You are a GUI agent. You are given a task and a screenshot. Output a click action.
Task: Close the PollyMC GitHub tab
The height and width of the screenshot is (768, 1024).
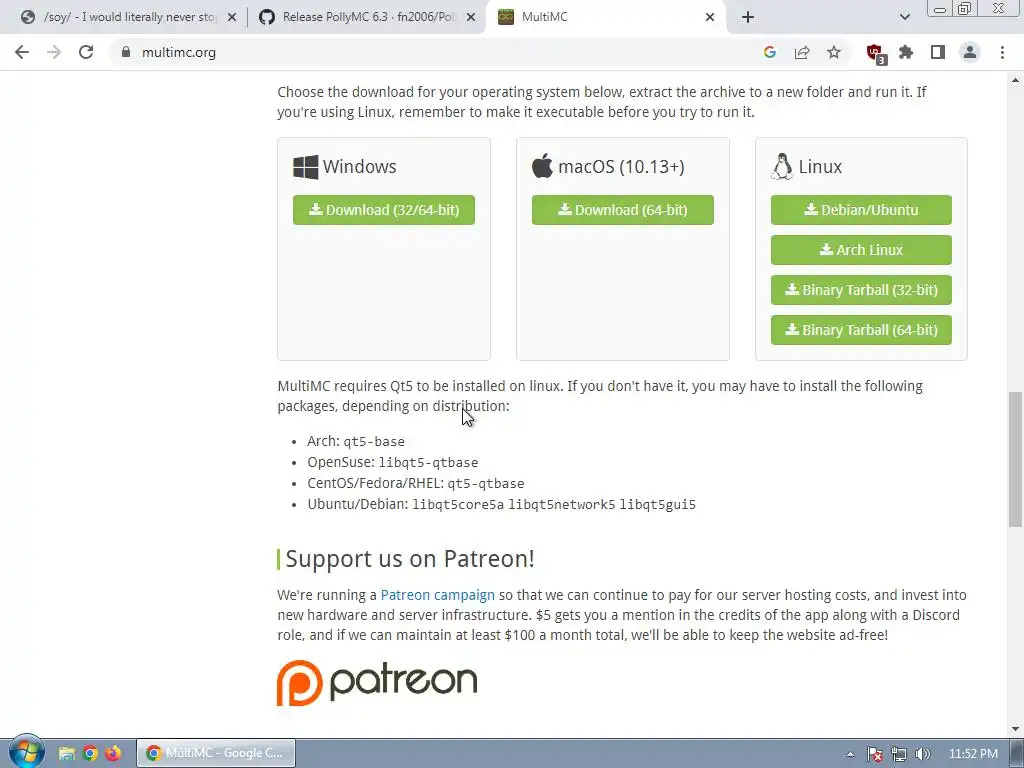tap(470, 18)
